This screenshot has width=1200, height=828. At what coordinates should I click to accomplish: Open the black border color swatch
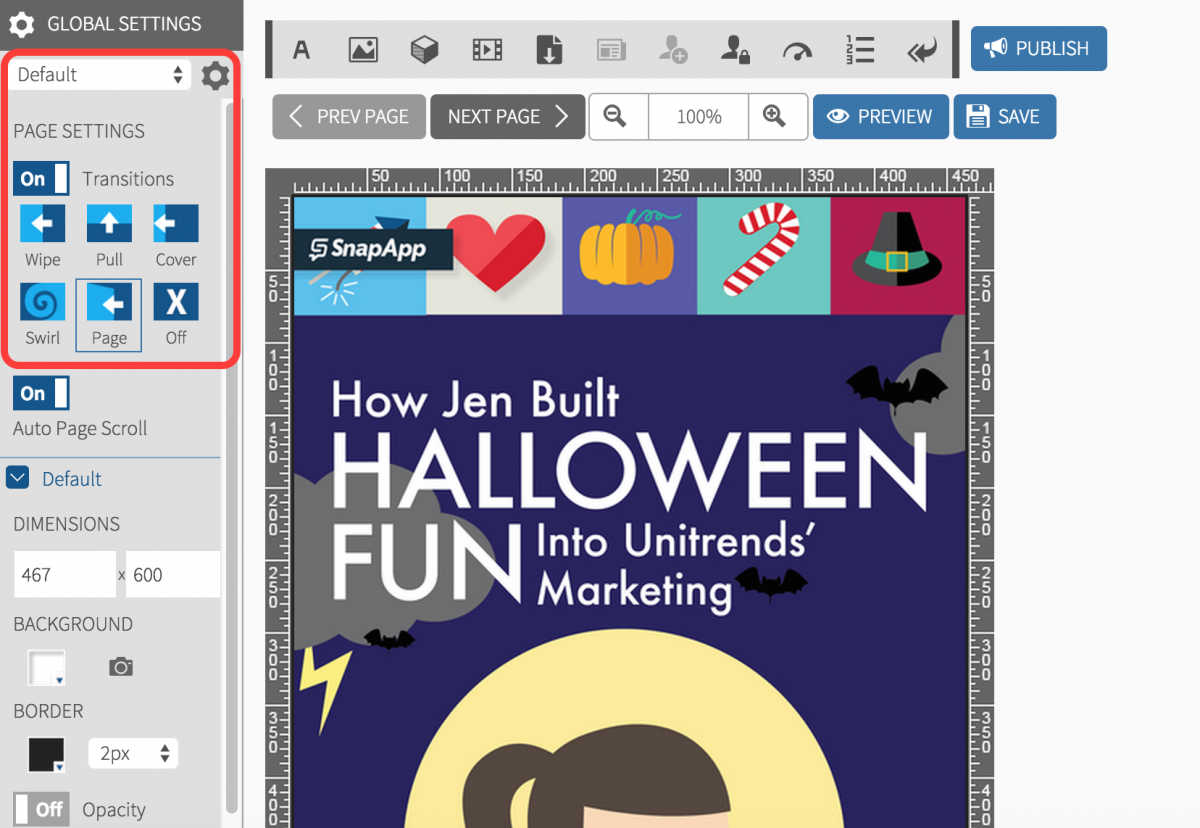pos(46,754)
